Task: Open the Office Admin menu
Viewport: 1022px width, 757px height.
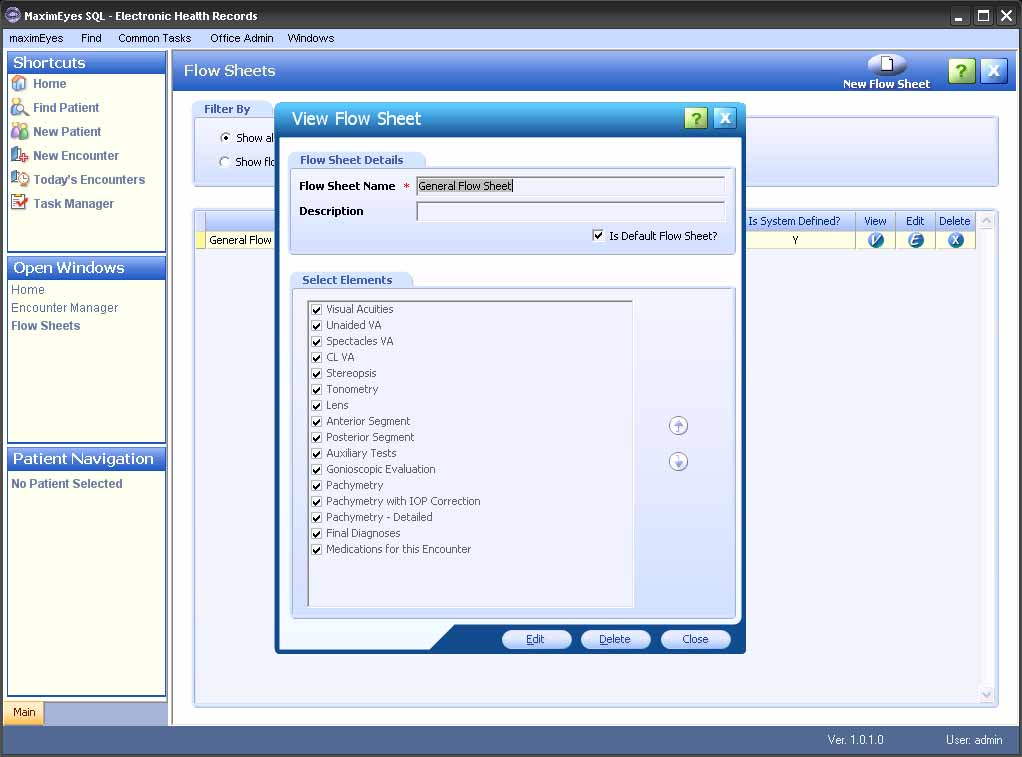Action: [x=242, y=38]
